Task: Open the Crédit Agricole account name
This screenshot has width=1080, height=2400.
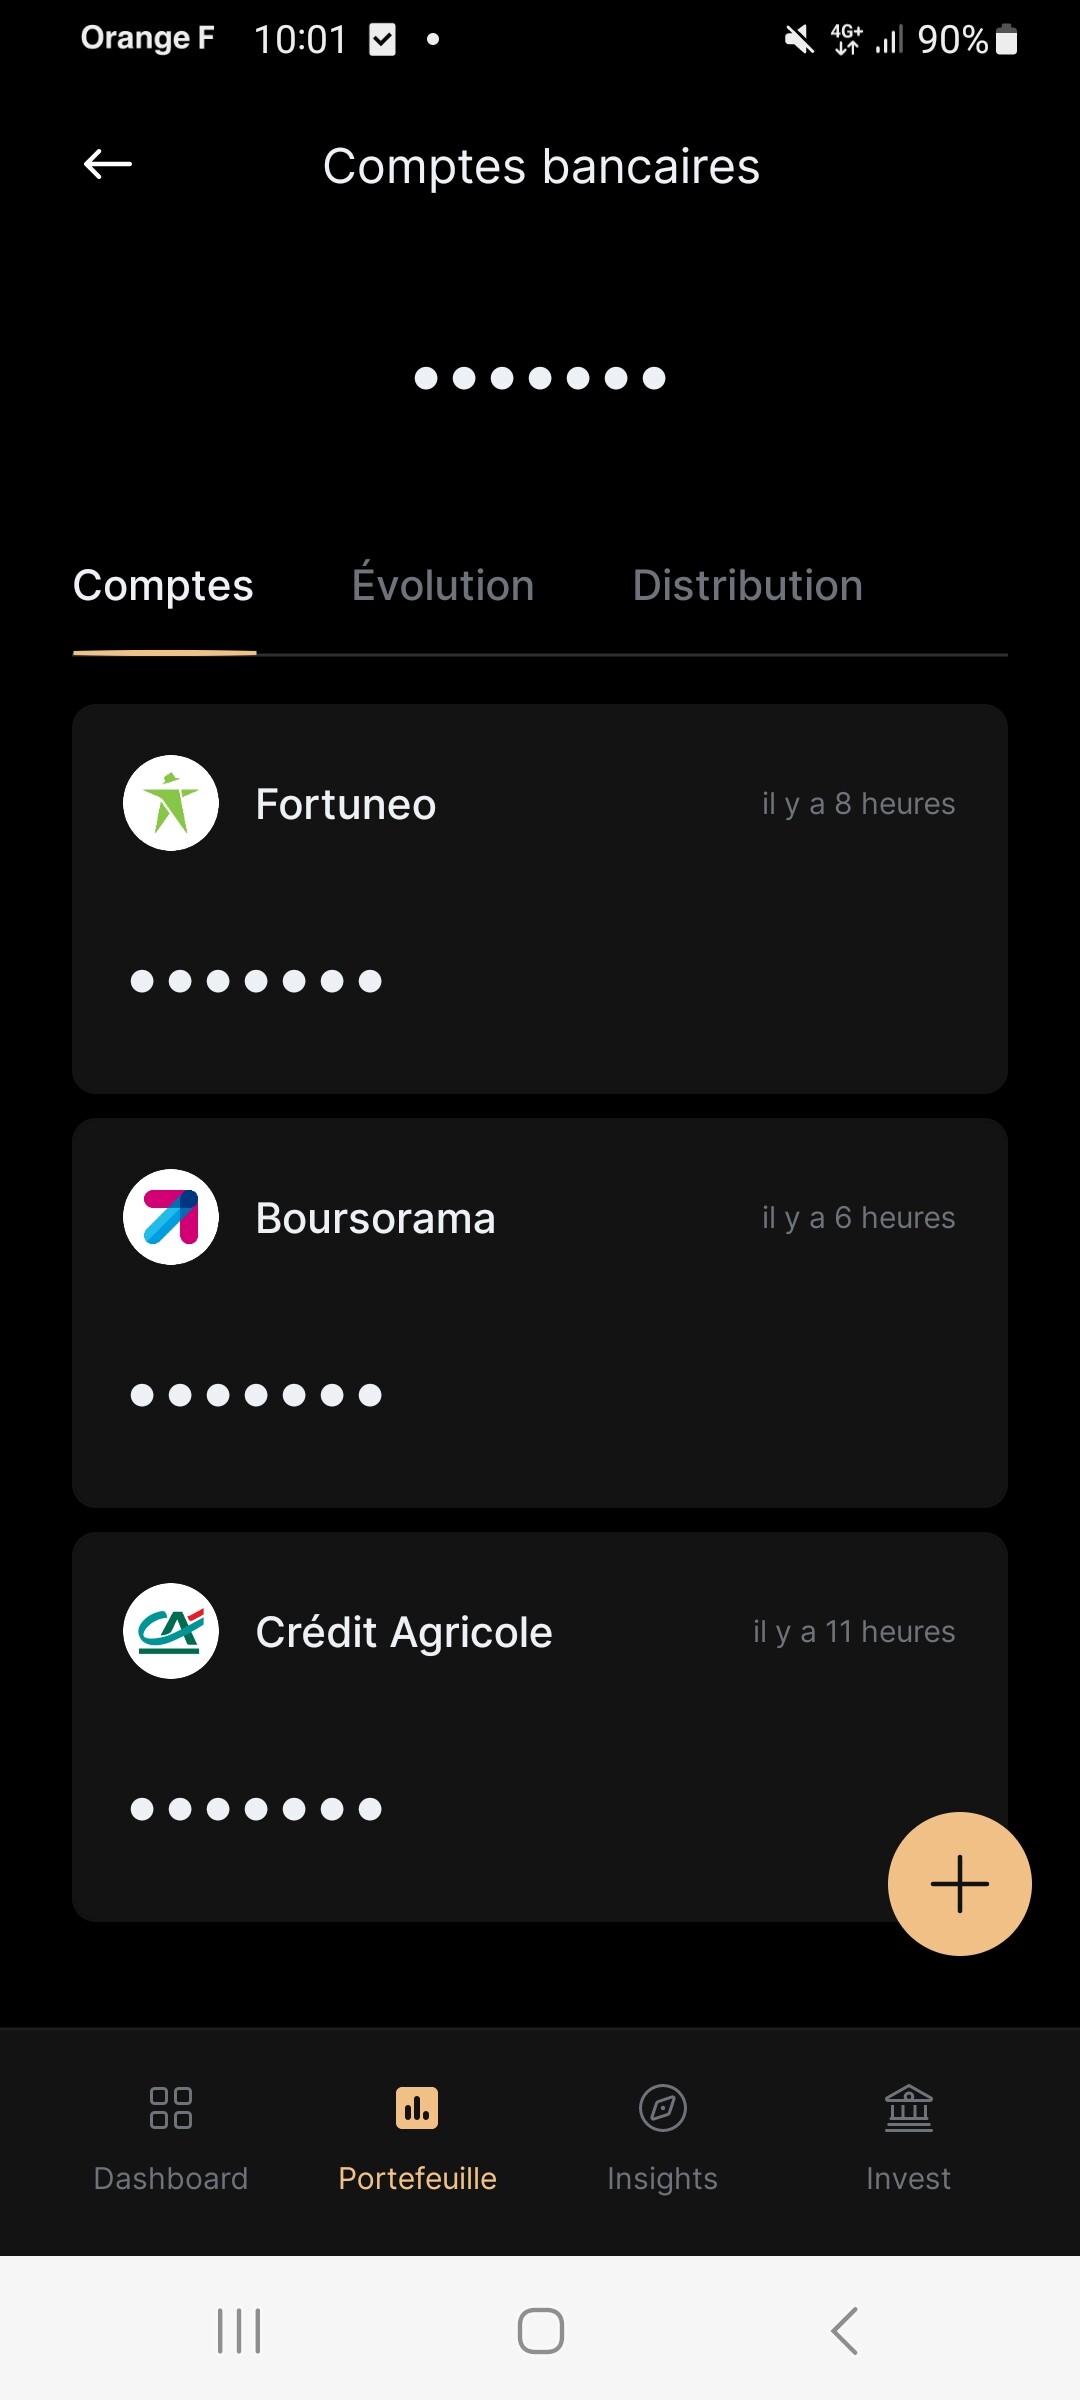Action: click(x=404, y=1633)
